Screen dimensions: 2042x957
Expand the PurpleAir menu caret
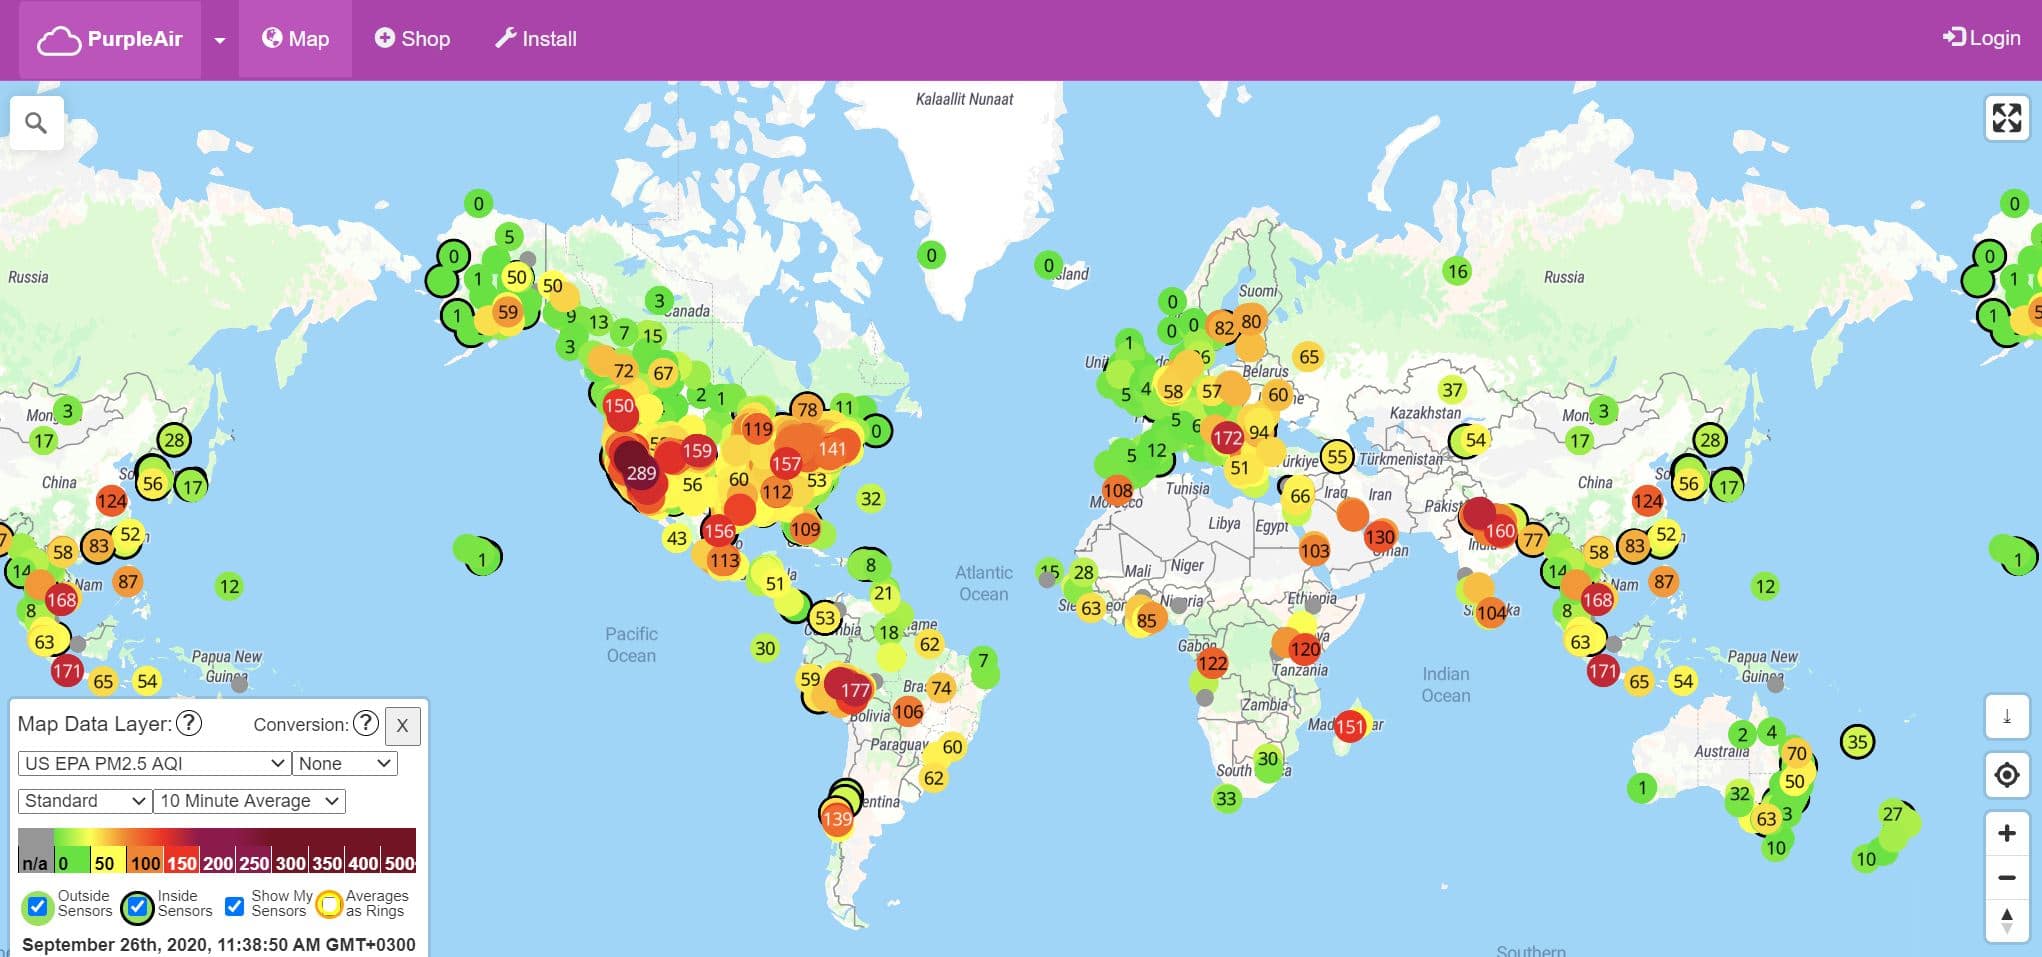pos(220,41)
